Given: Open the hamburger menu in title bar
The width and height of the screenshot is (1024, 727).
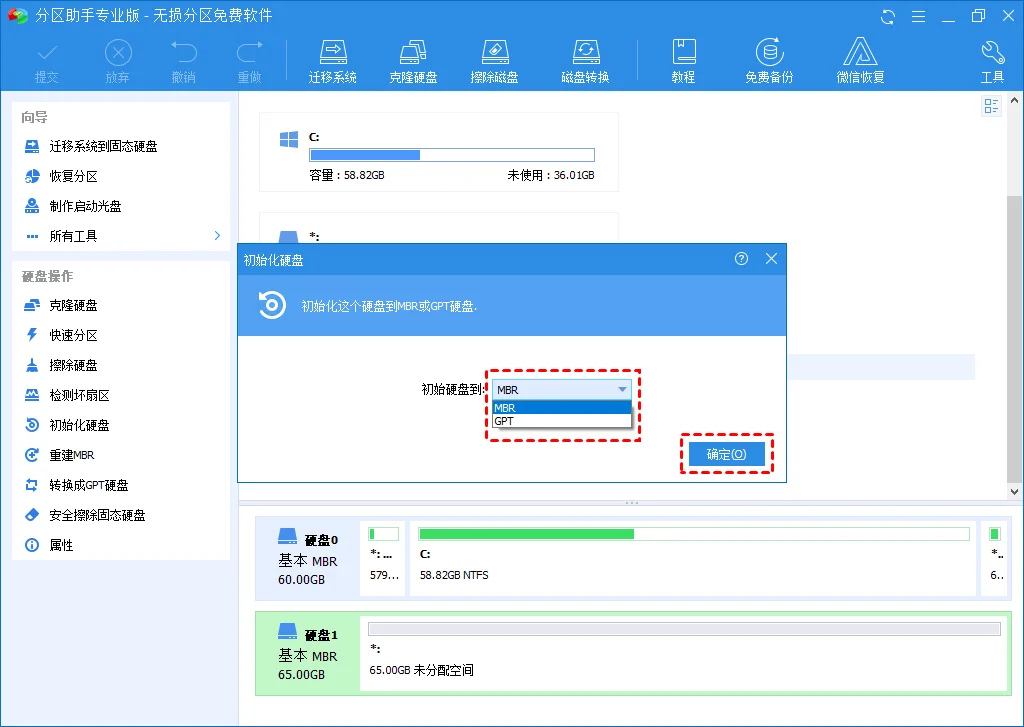Looking at the screenshot, I should click(918, 16).
